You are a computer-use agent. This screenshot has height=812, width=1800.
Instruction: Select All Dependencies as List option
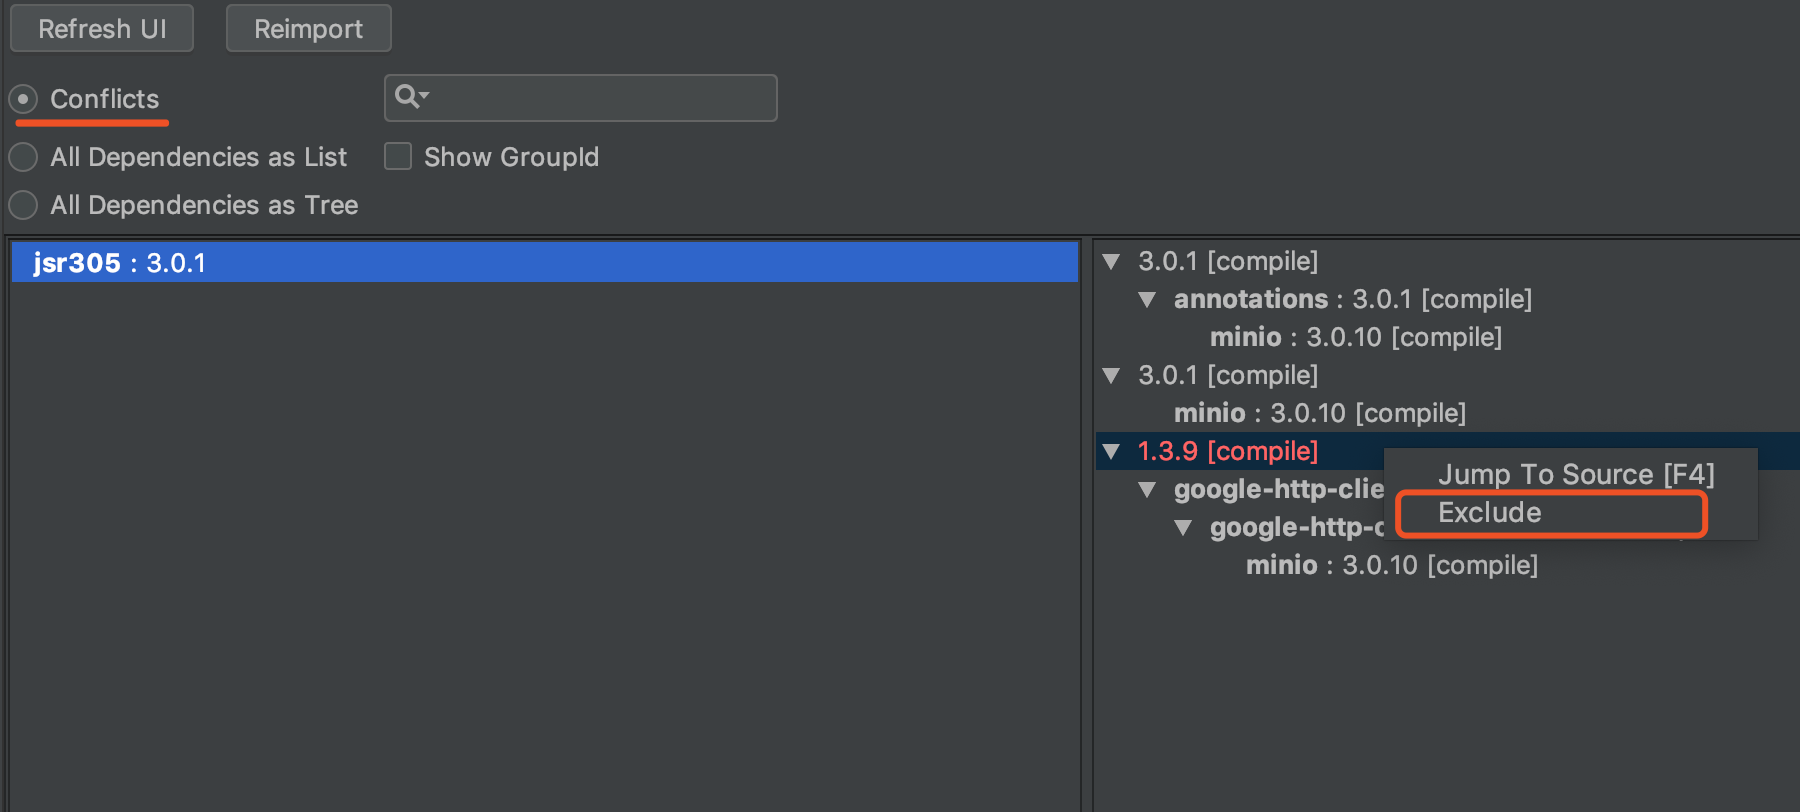tap(24, 157)
